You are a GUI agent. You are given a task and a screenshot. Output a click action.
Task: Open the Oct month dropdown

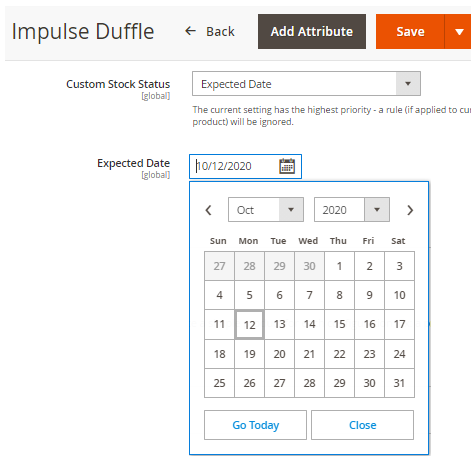[266, 210]
